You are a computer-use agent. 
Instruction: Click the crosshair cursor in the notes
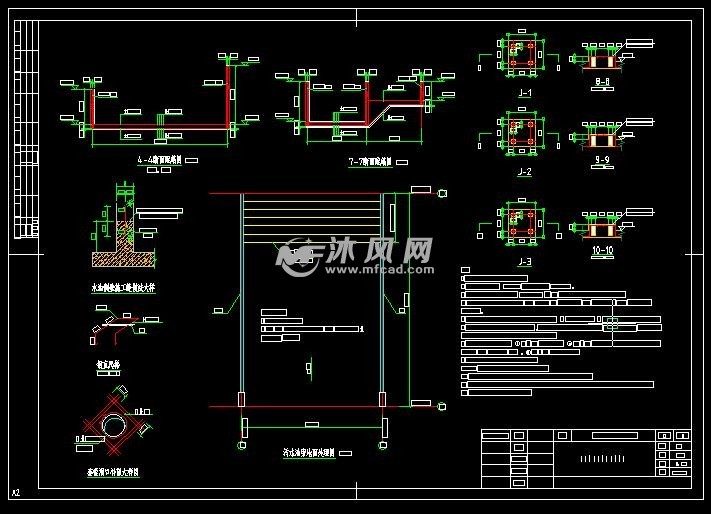612,324
